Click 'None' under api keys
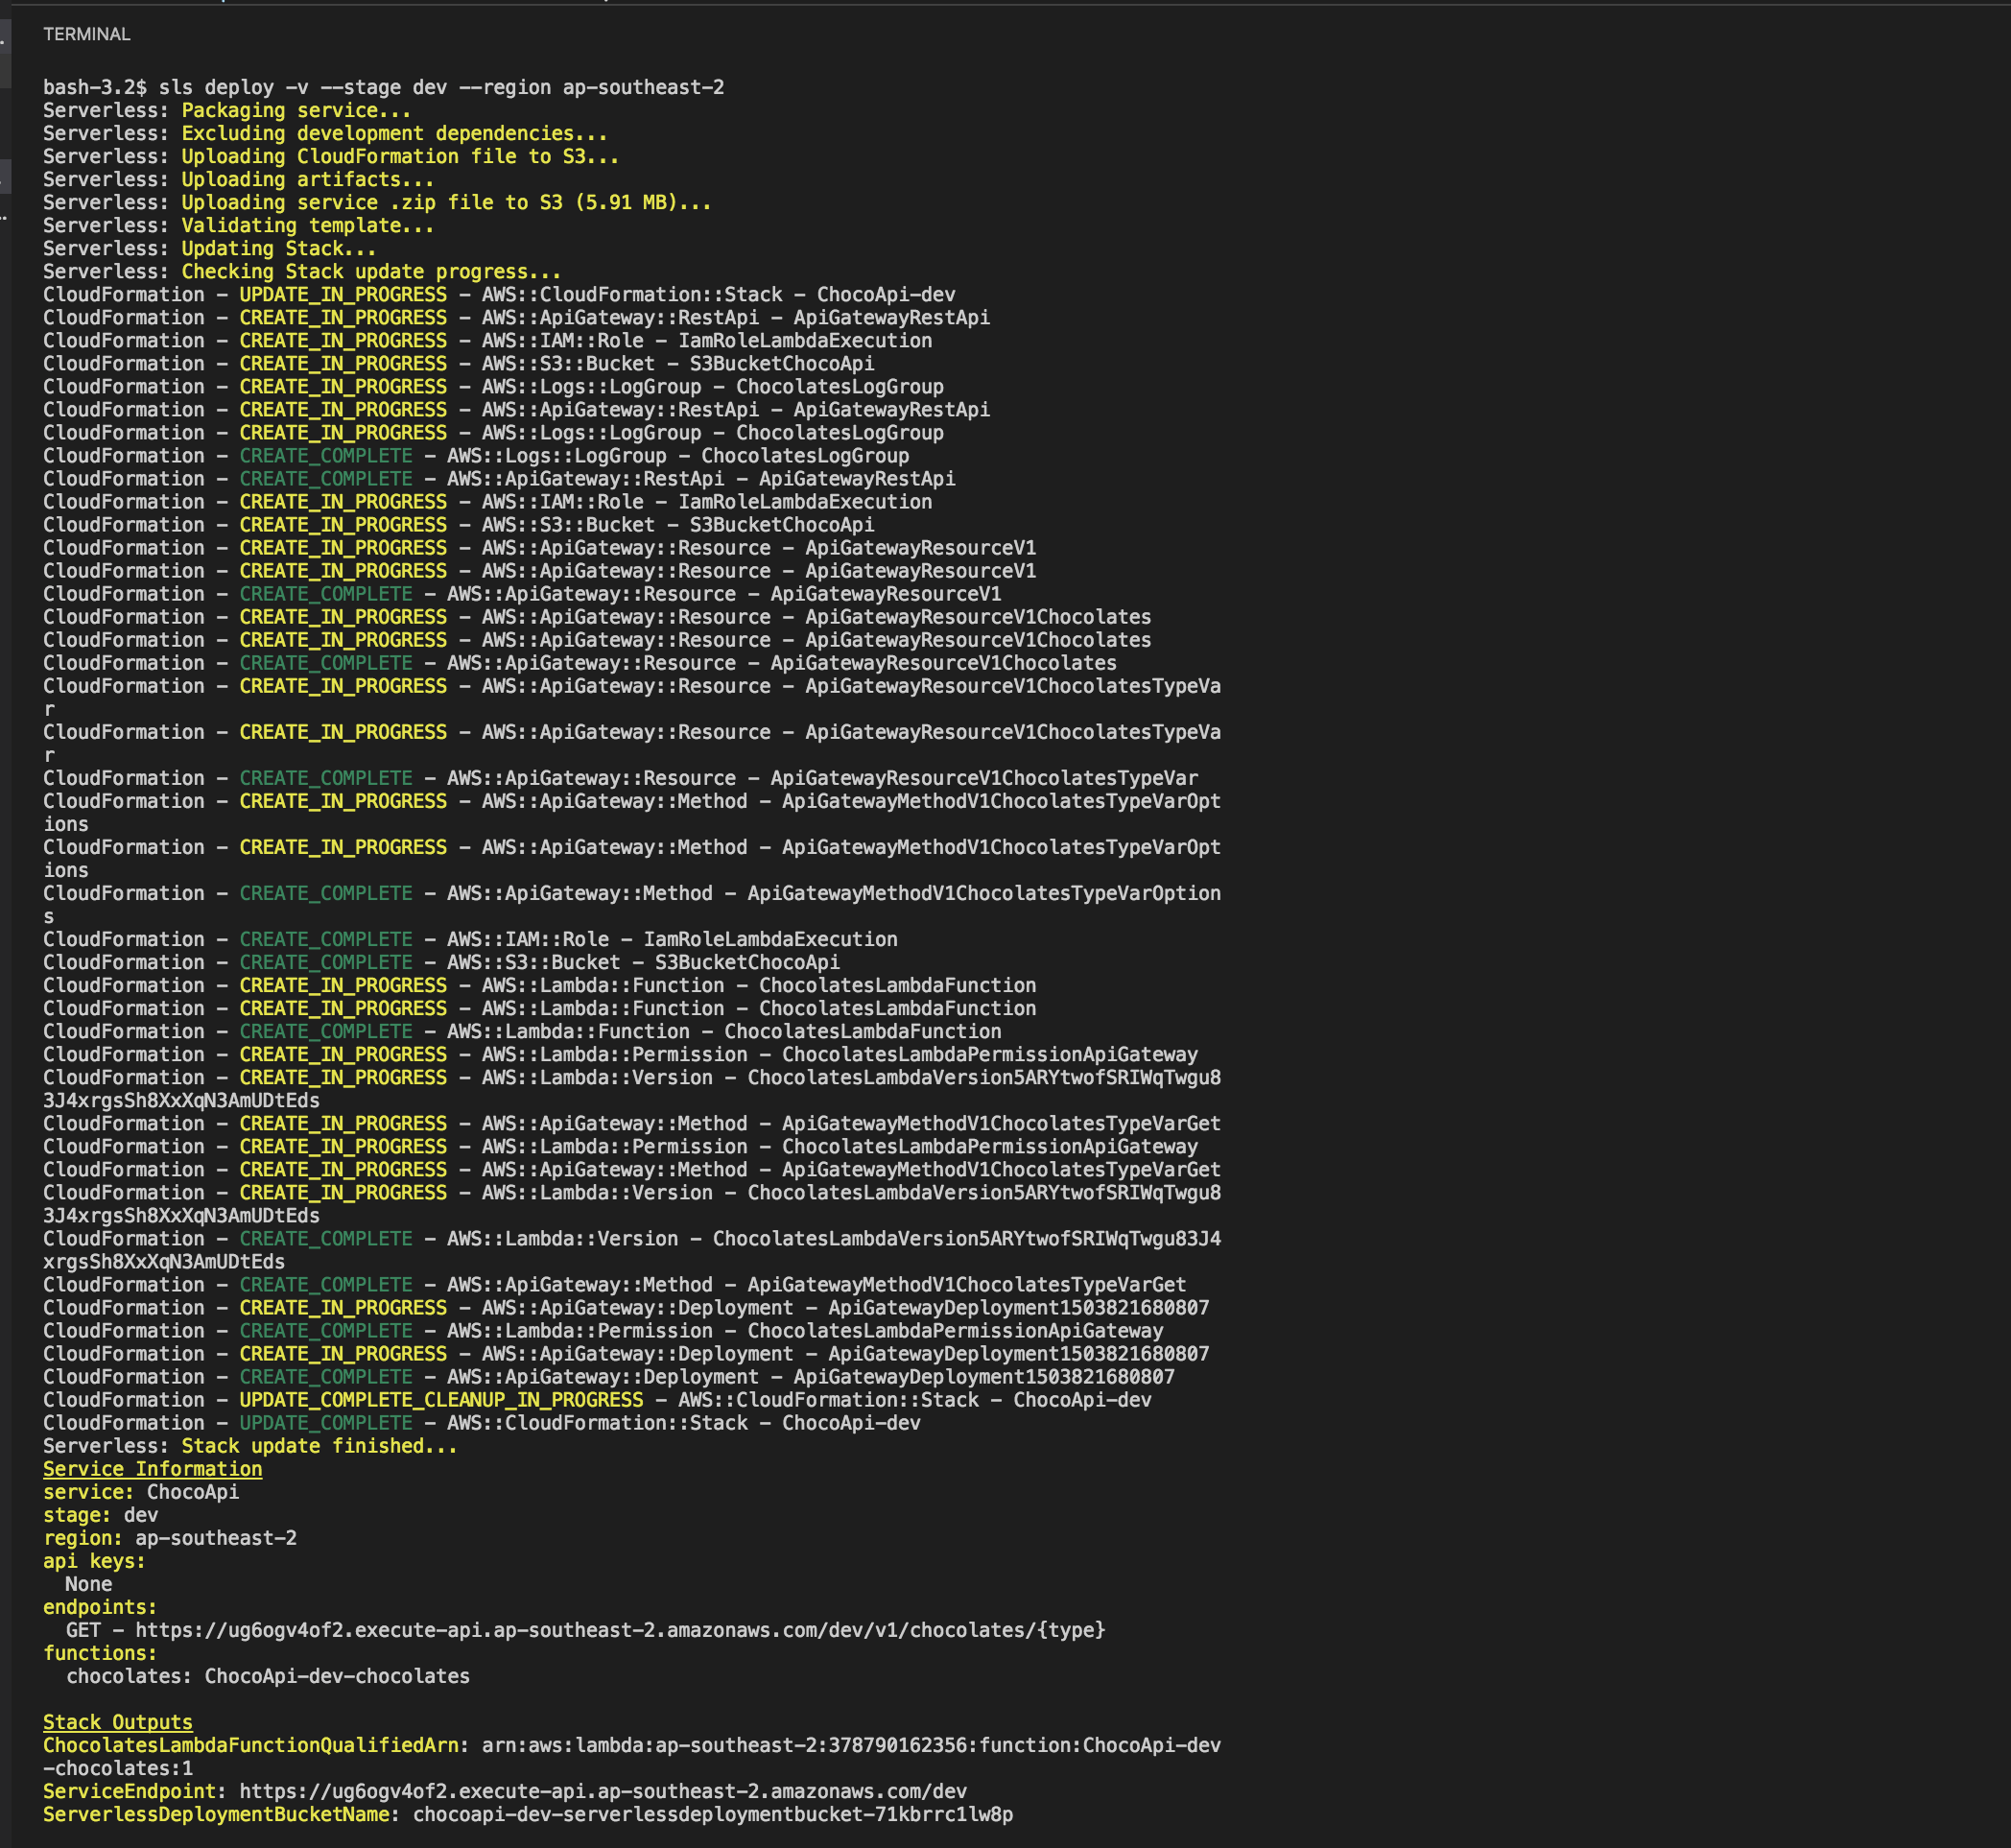 click(89, 1582)
